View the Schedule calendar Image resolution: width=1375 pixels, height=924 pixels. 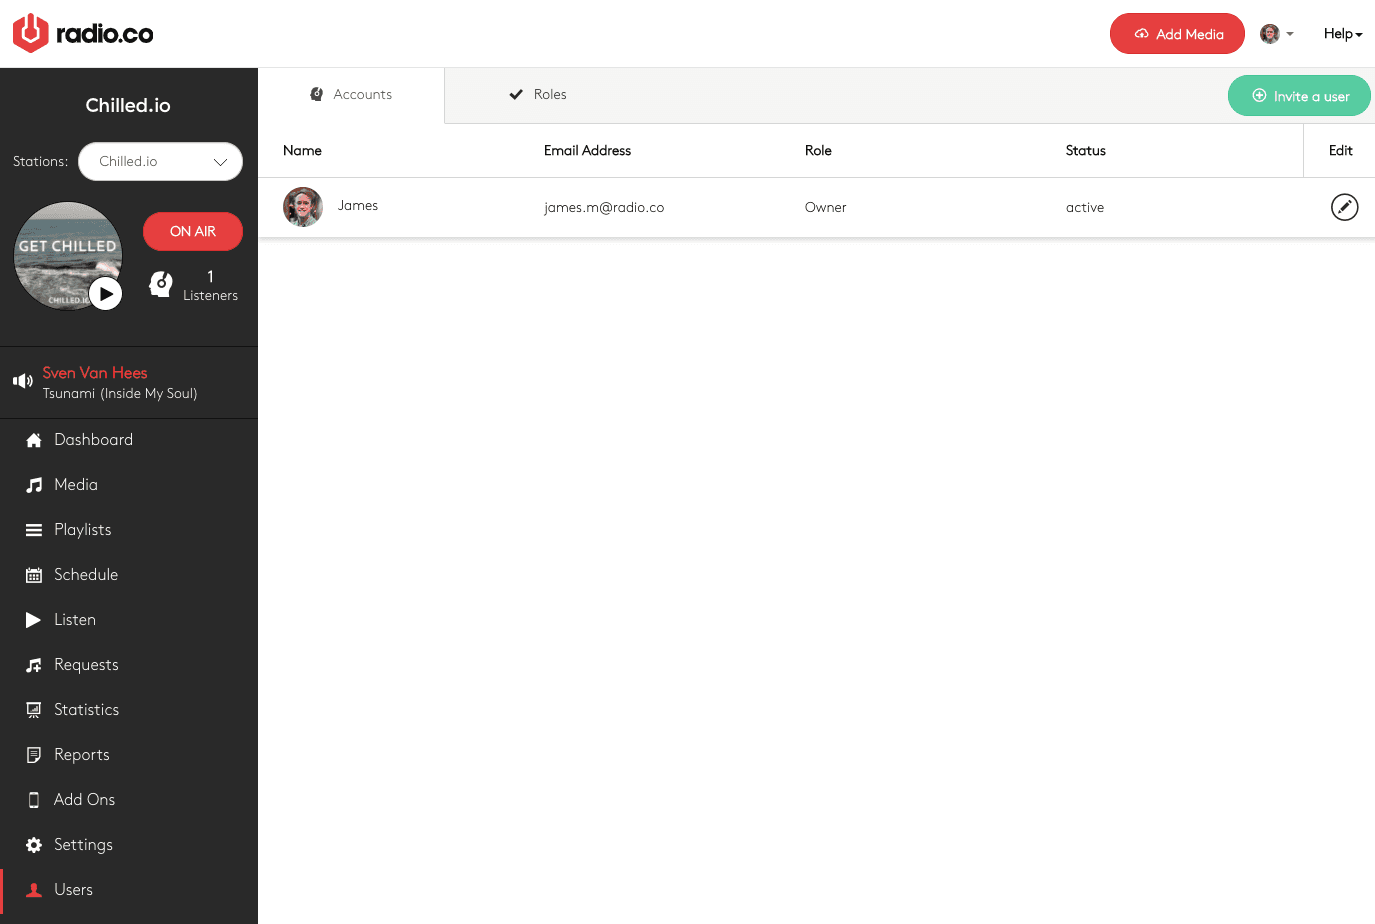pos(86,574)
